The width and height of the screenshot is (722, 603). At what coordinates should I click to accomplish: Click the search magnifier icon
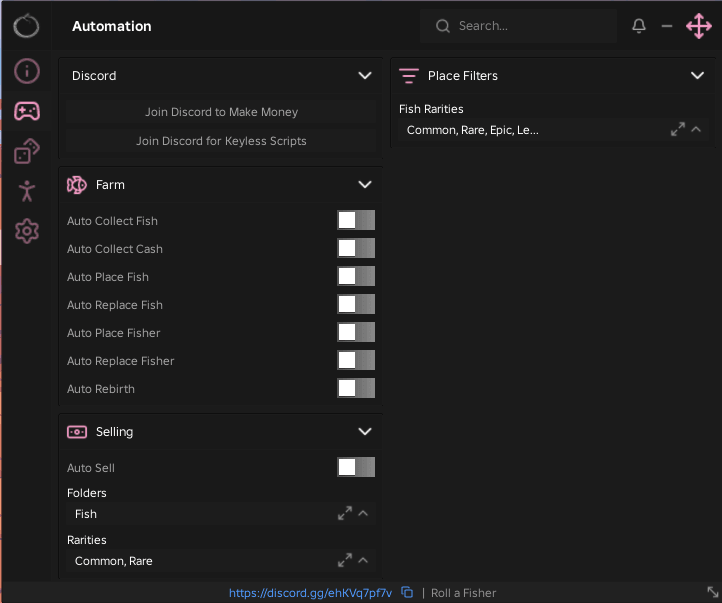coord(443,26)
